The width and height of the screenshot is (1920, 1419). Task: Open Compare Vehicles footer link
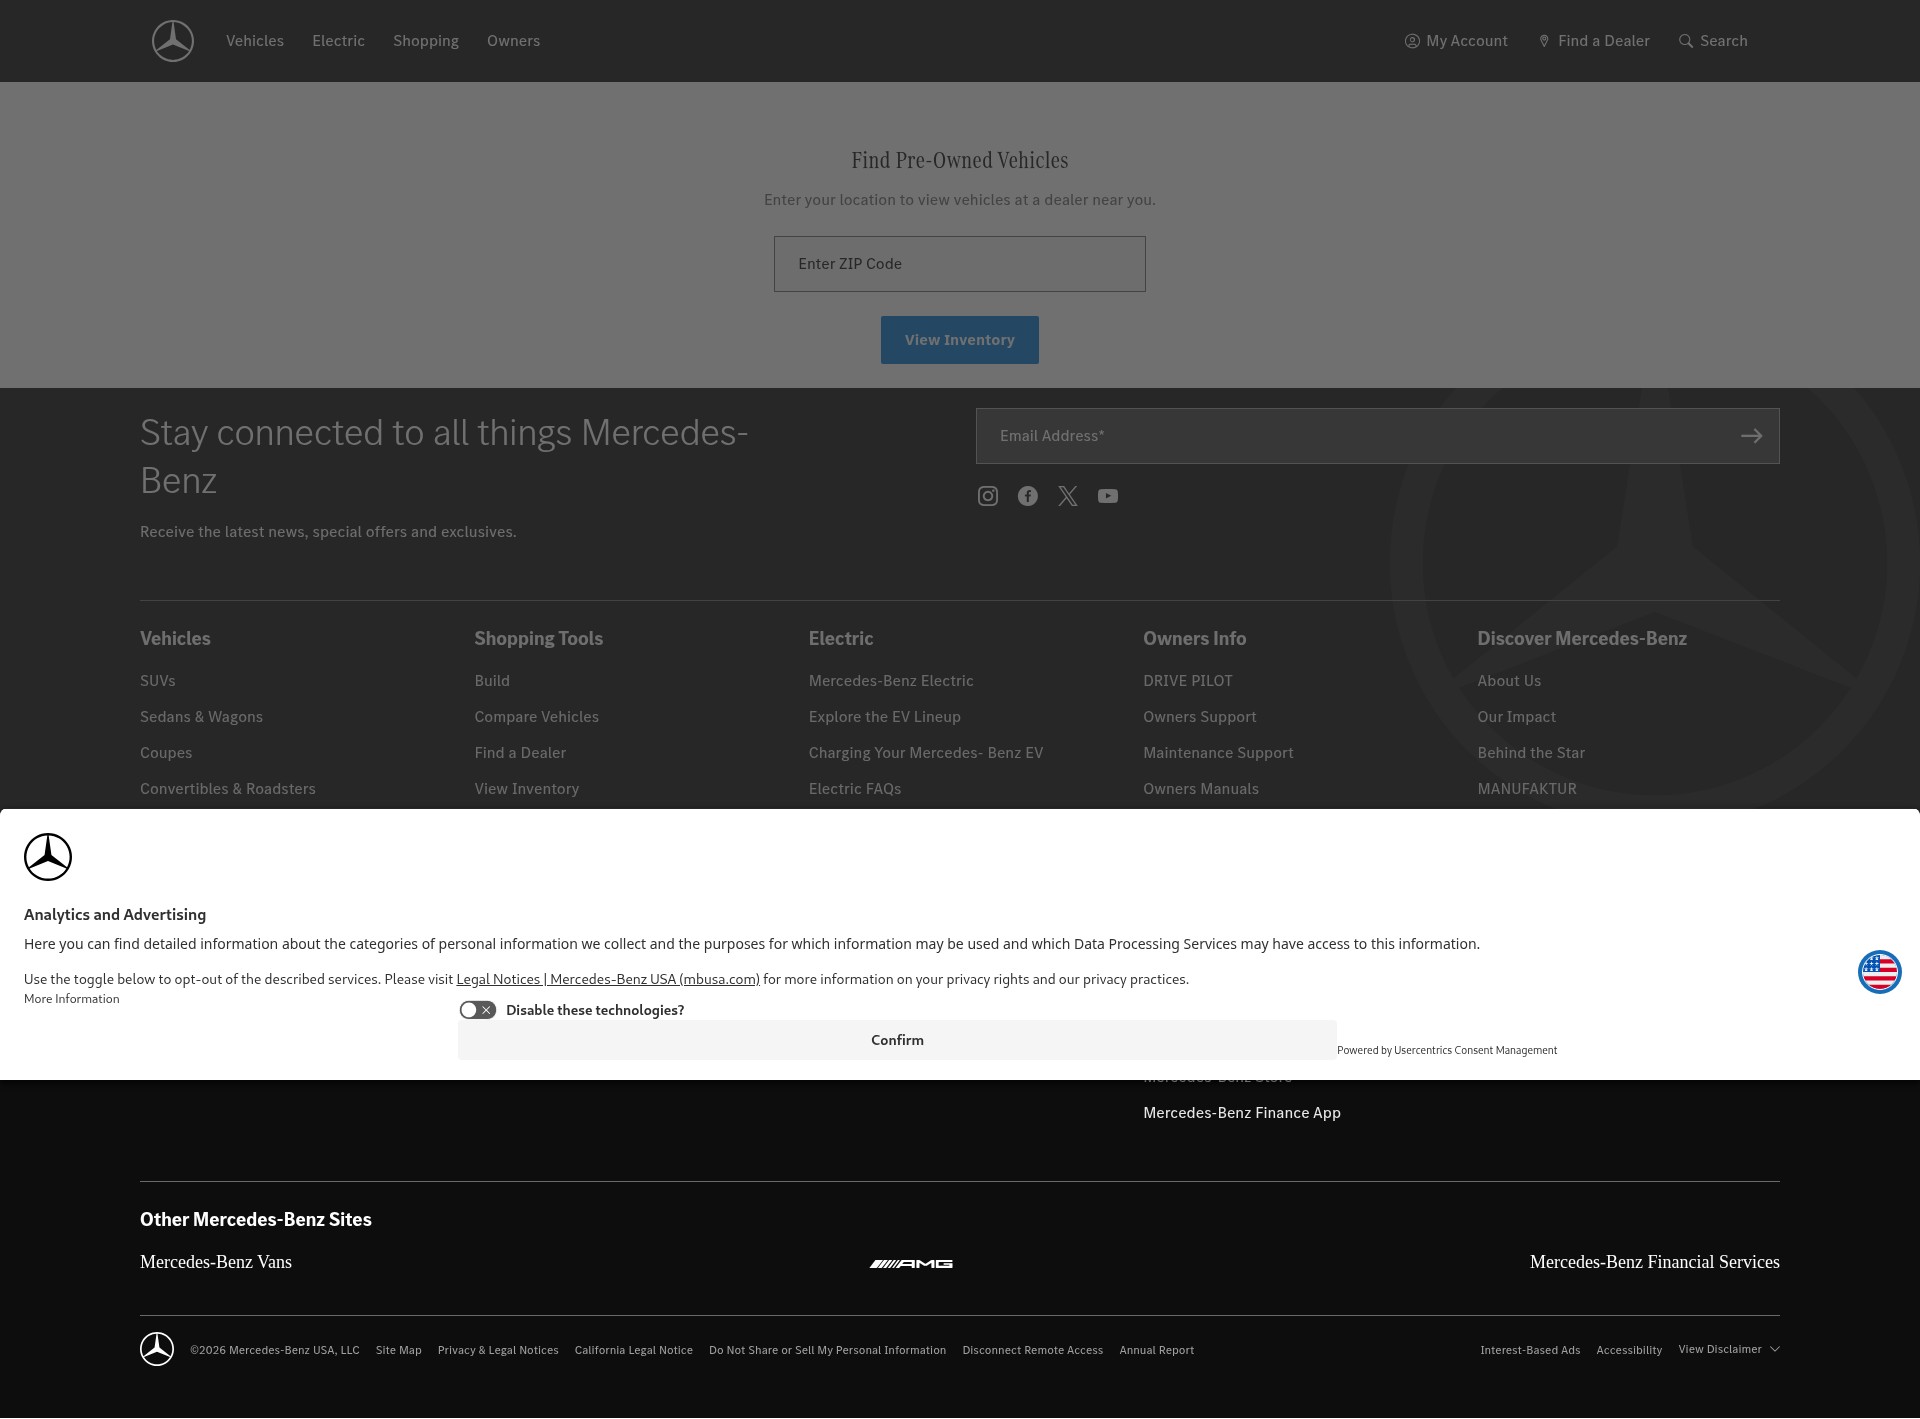click(x=537, y=717)
